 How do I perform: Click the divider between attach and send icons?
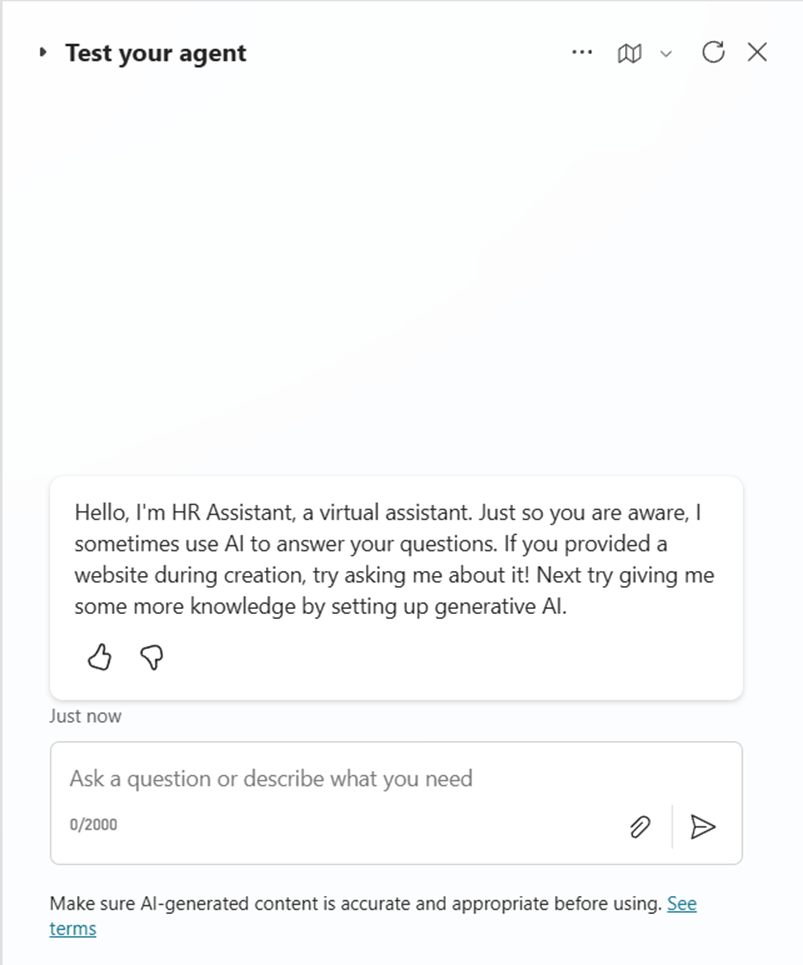[672, 826]
